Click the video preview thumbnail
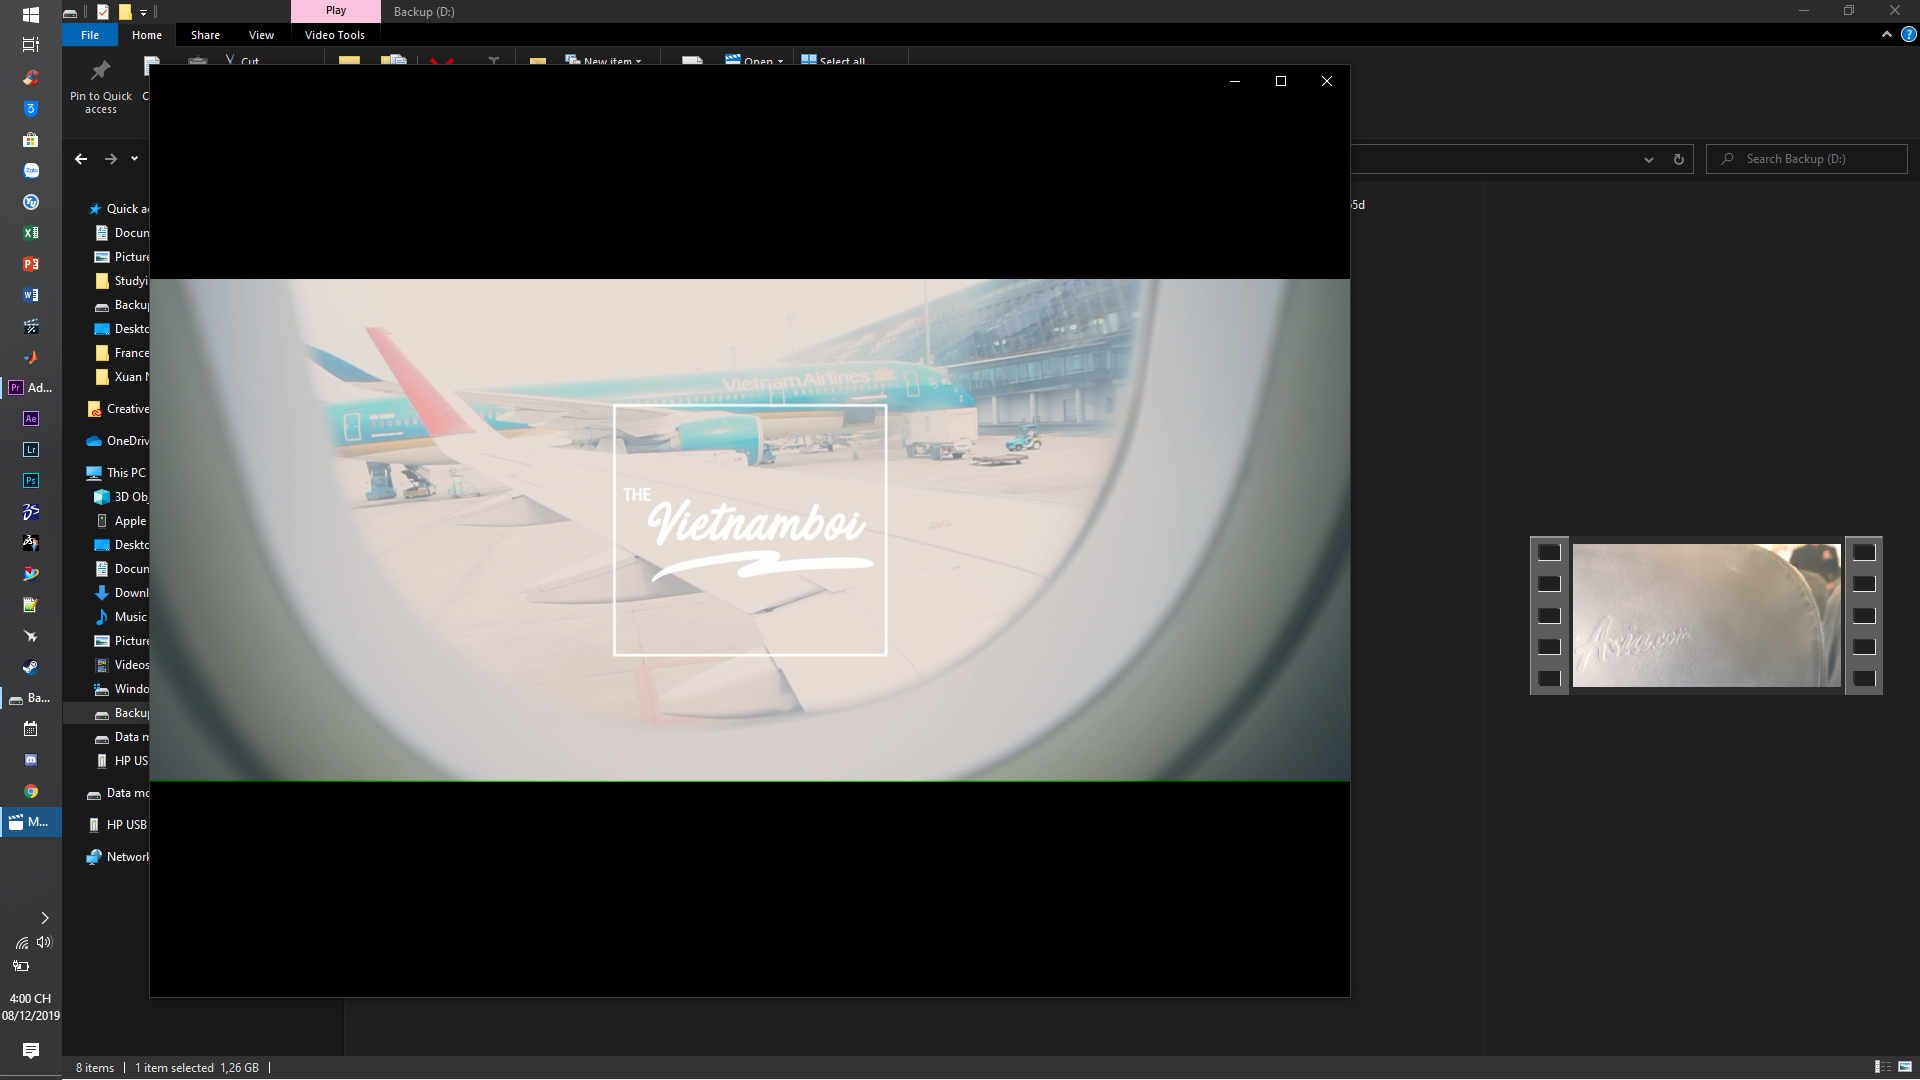Image resolution: width=1920 pixels, height=1080 pixels. pyautogui.click(x=1706, y=615)
